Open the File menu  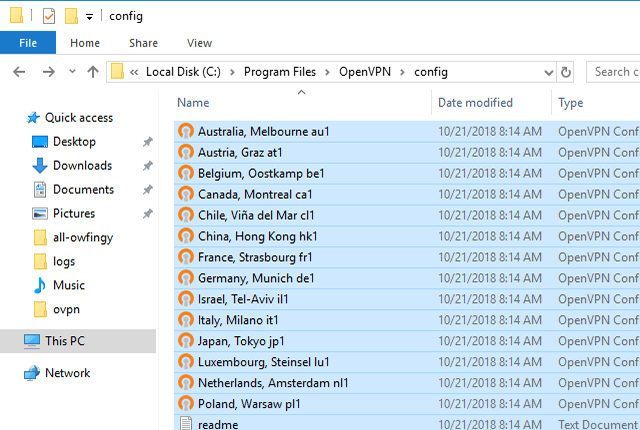click(28, 43)
